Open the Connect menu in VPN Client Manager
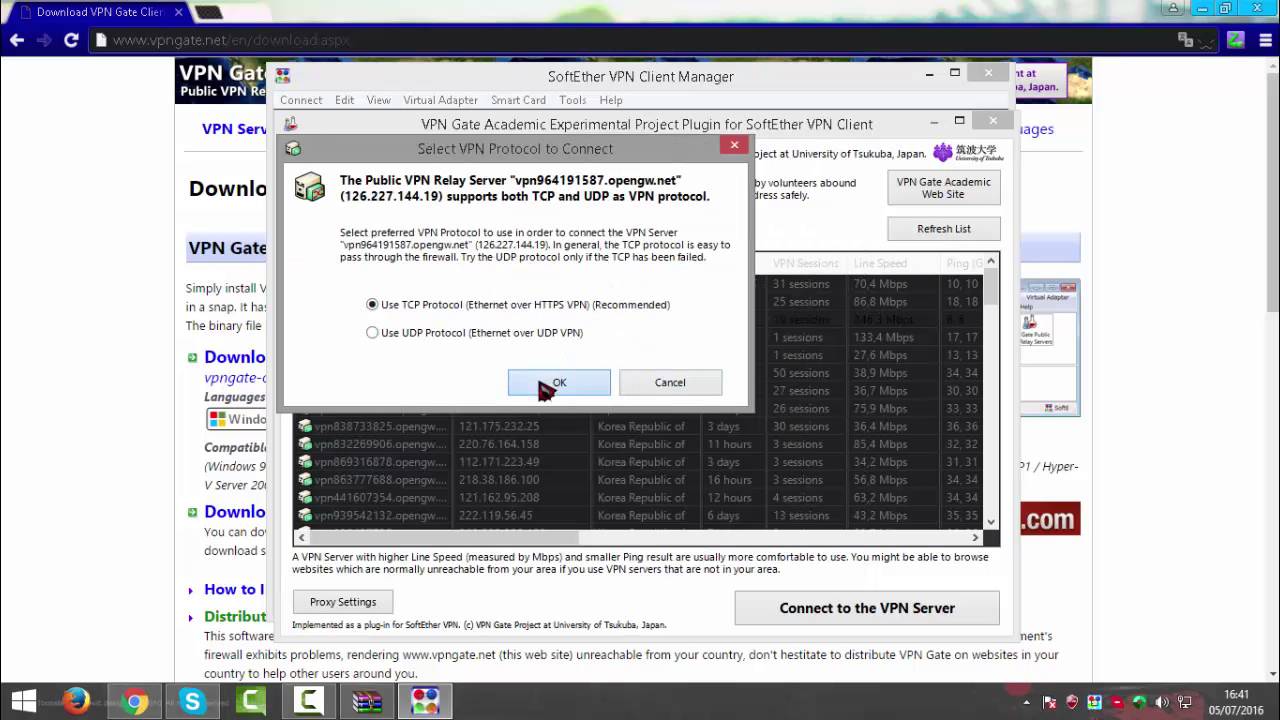 [301, 100]
